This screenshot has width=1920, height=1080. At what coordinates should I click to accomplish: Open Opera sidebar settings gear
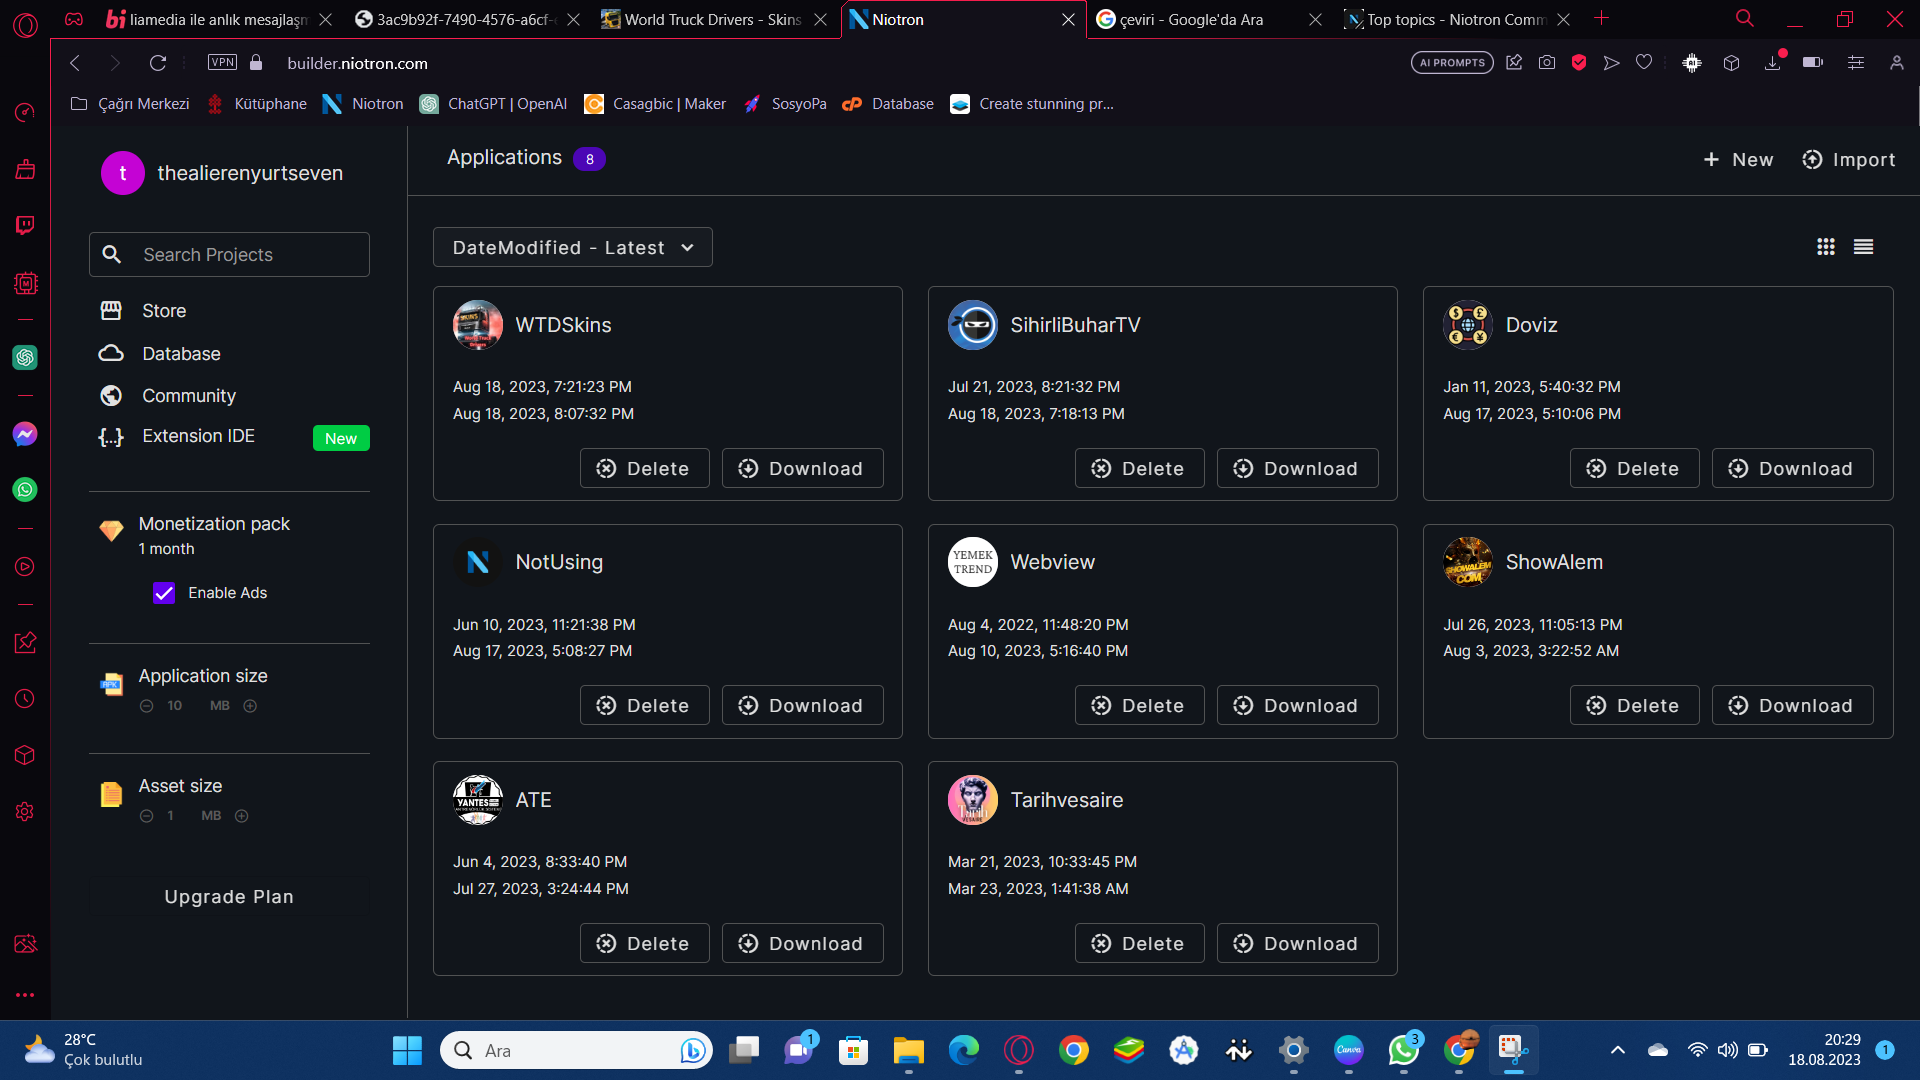coord(25,811)
